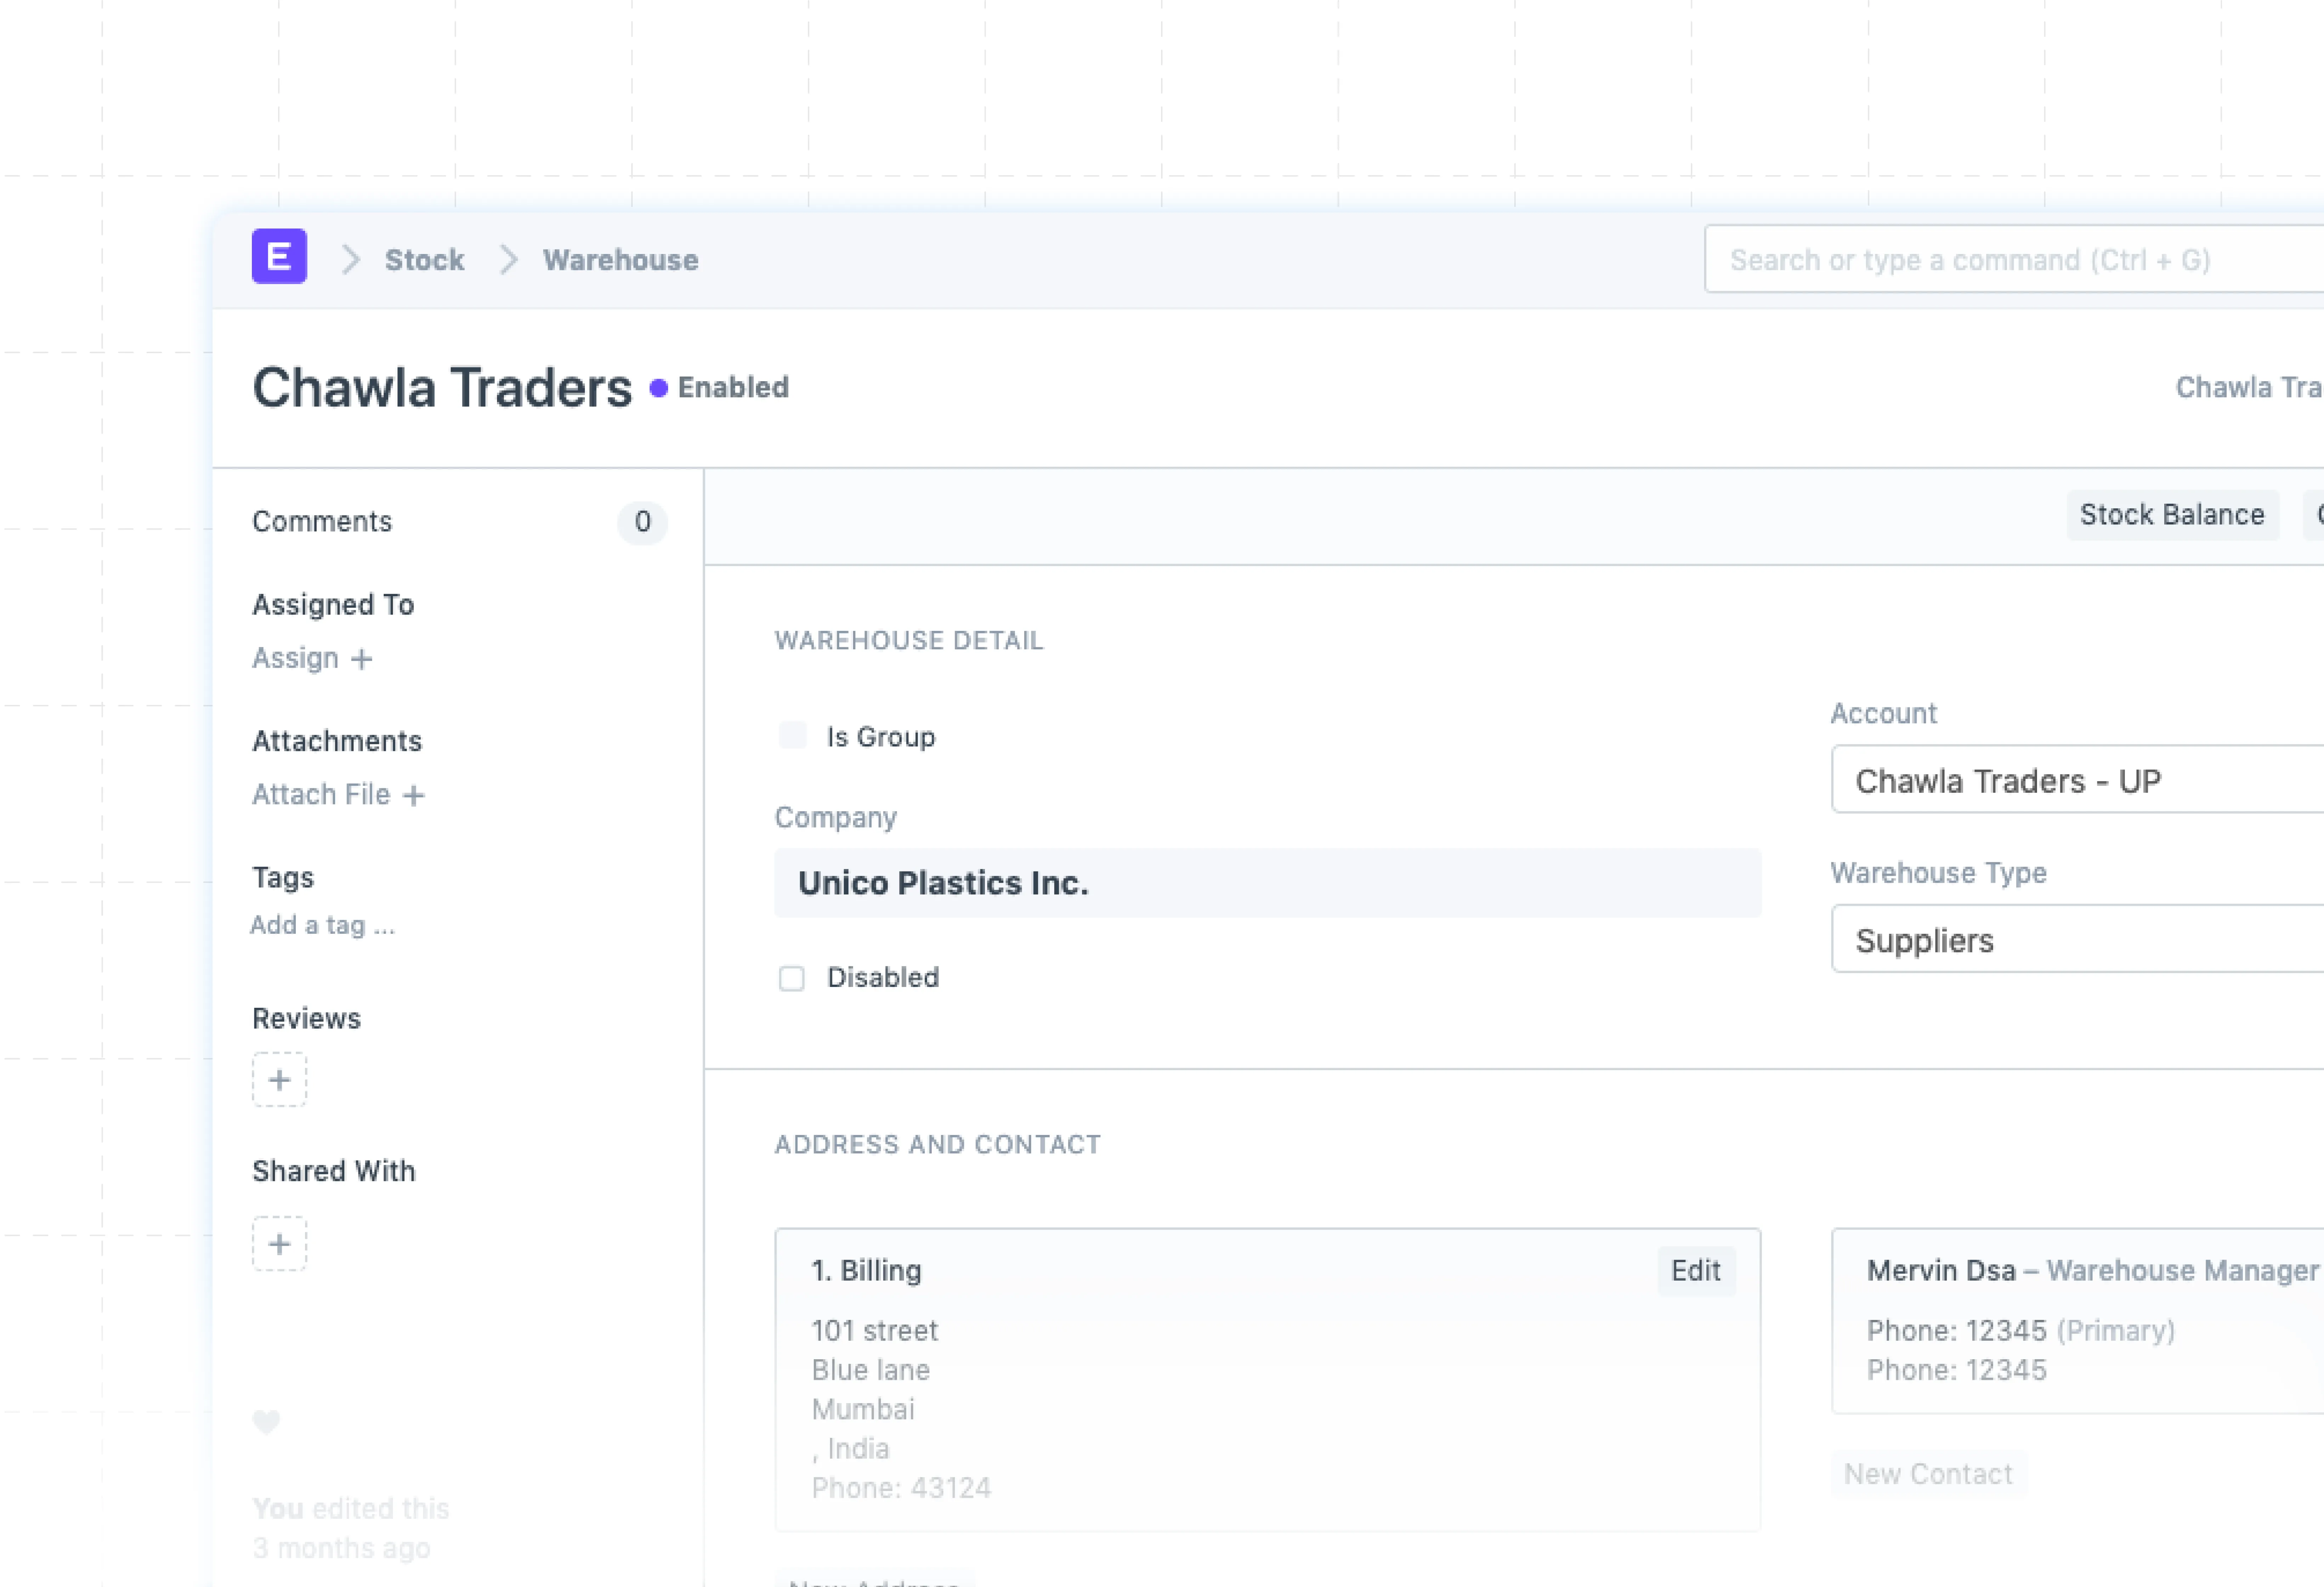Image resolution: width=2324 pixels, height=1587 pixels.
Task: Go to Stock in the breadcrumb
Action: click(x=424, y=260)
